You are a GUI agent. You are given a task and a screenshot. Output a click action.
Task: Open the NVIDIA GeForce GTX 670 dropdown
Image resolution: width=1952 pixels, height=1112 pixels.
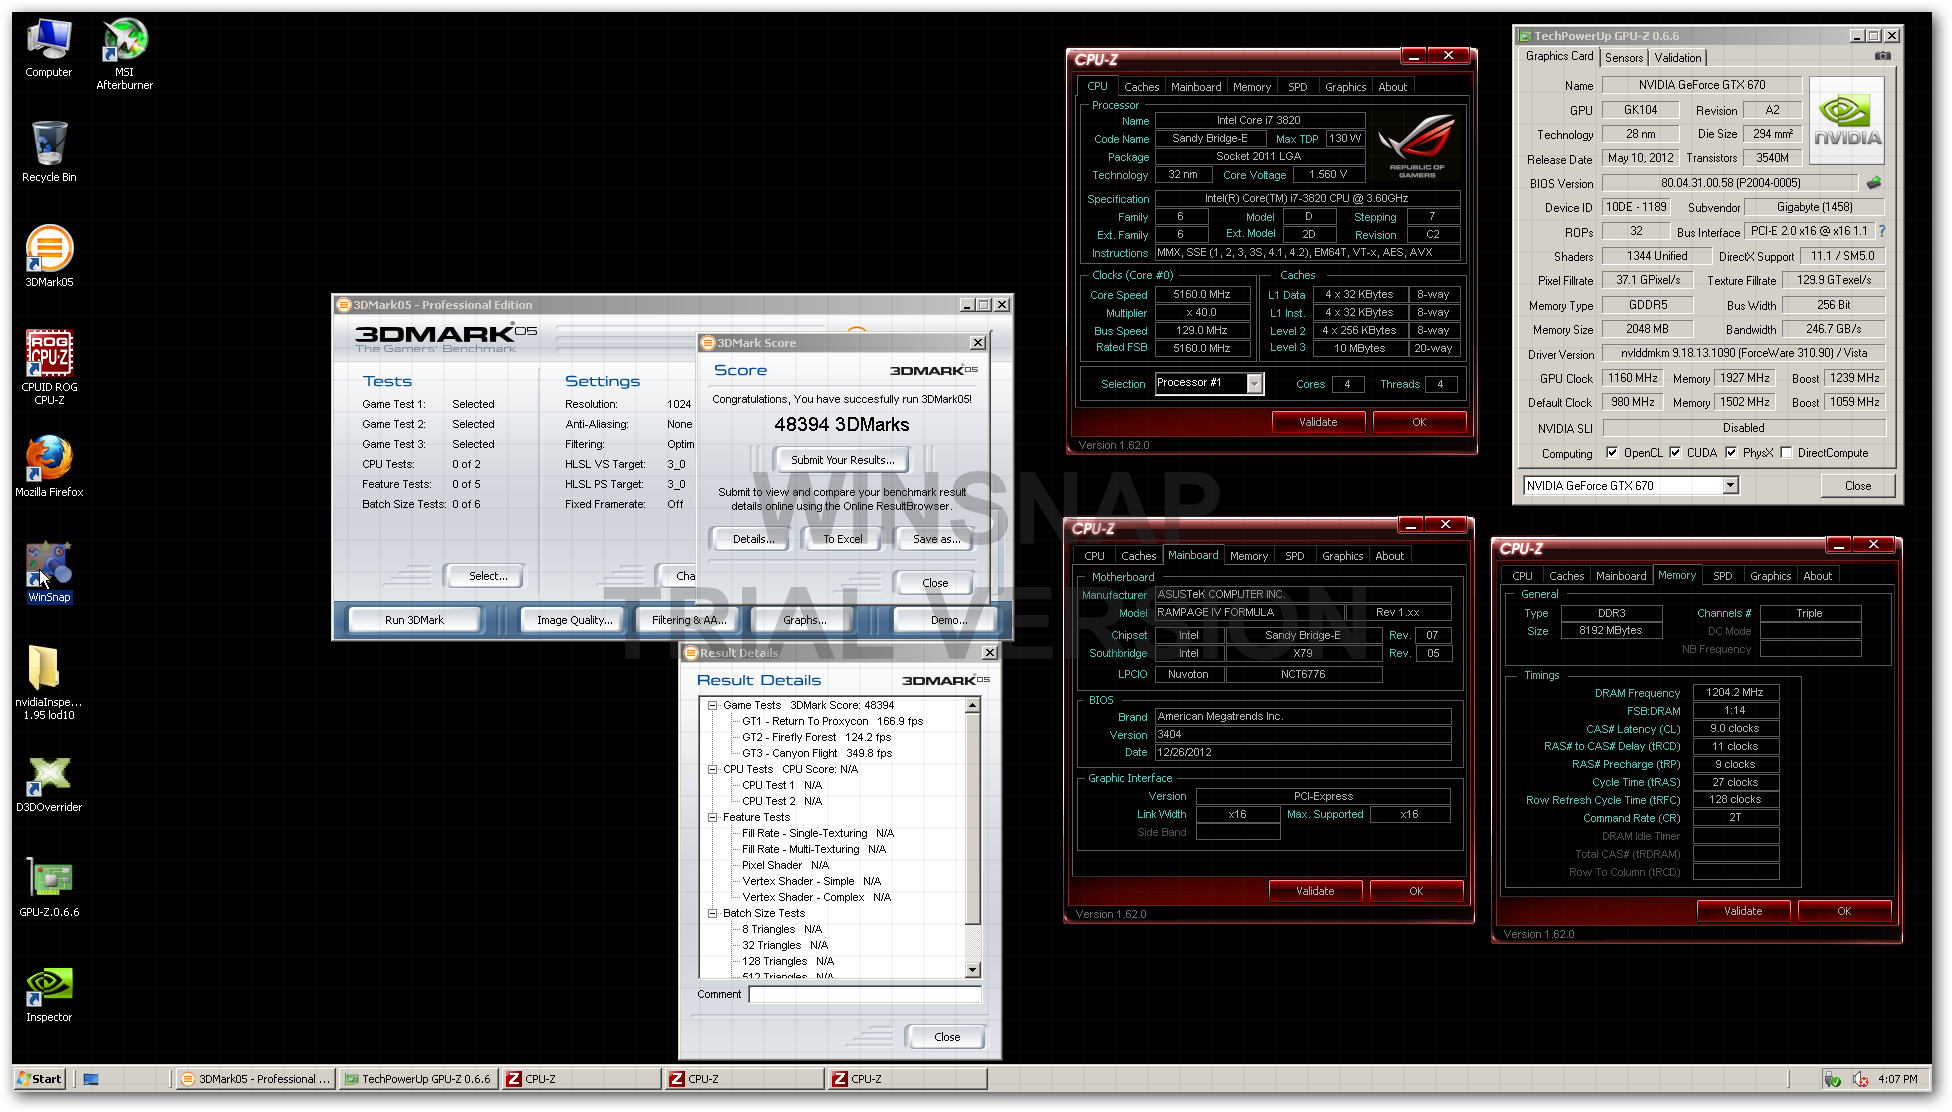pyautogui.click(x=1730, y=486)
